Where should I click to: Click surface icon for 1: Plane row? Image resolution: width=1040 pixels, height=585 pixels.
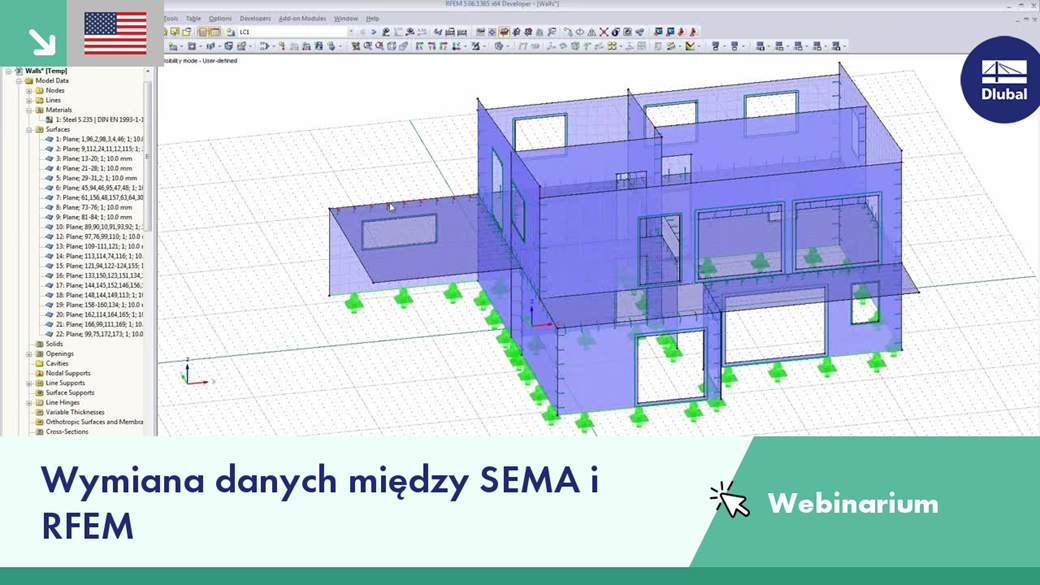49,139
